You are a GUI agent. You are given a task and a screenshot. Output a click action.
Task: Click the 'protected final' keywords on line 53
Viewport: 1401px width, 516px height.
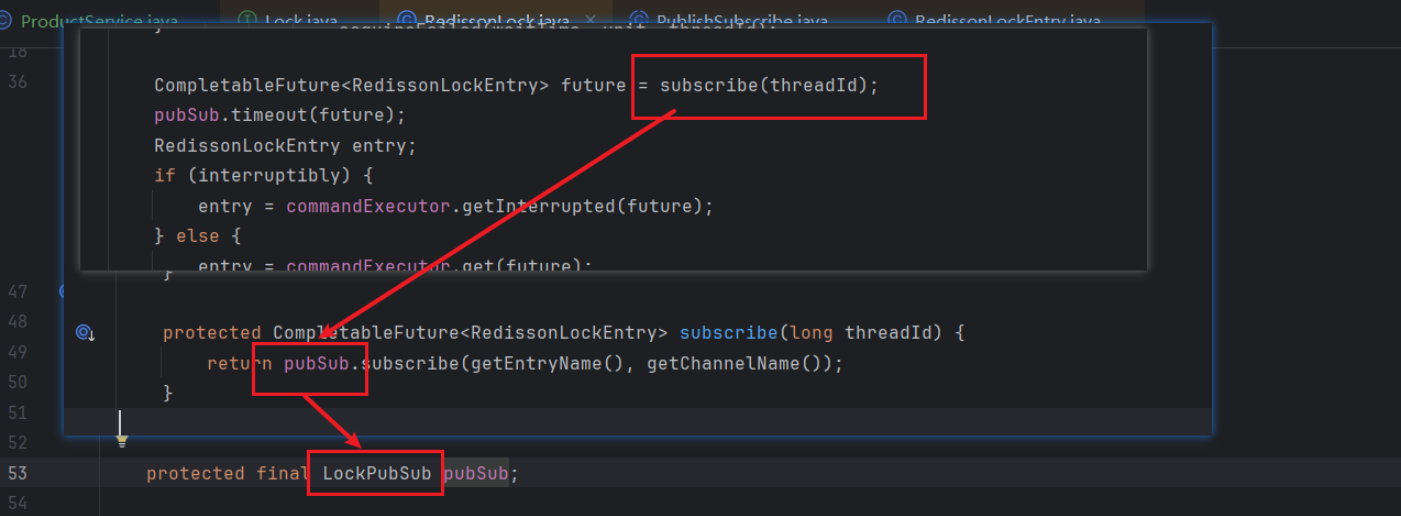(x=228, y=473)
